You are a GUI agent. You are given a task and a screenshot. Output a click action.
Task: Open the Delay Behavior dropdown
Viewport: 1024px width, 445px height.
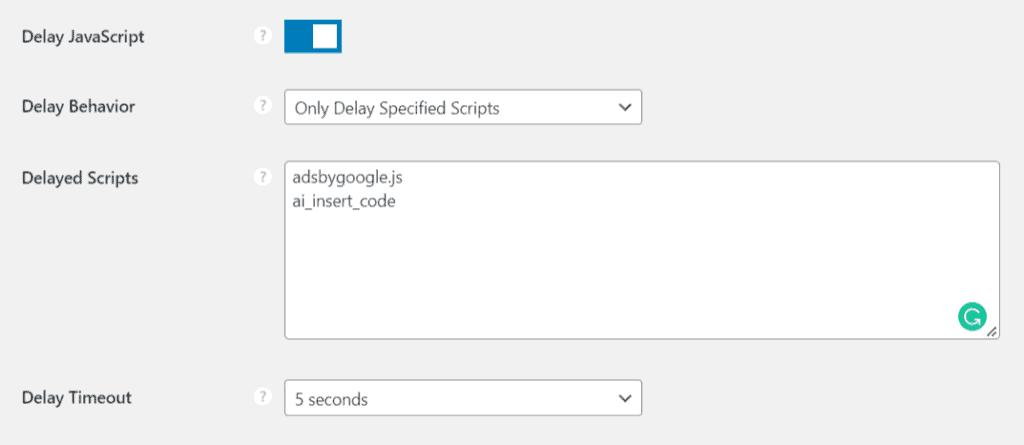tap(462, 108)
